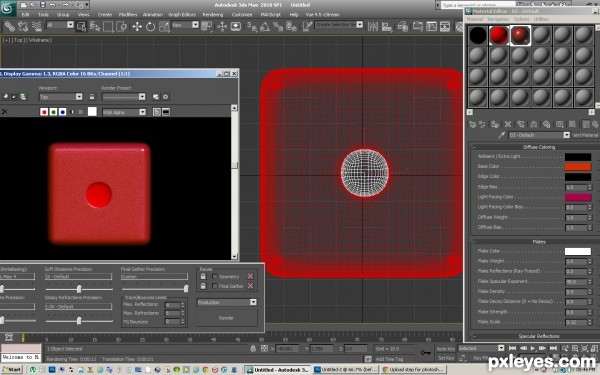Click the Play Animation button

tap(532, 348)
